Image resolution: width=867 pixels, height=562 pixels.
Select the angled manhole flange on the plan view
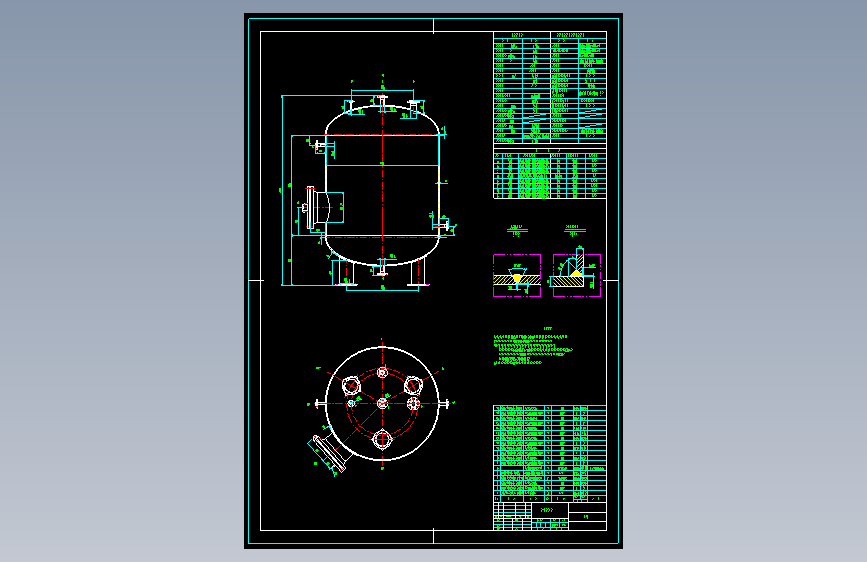click(330, 454)
